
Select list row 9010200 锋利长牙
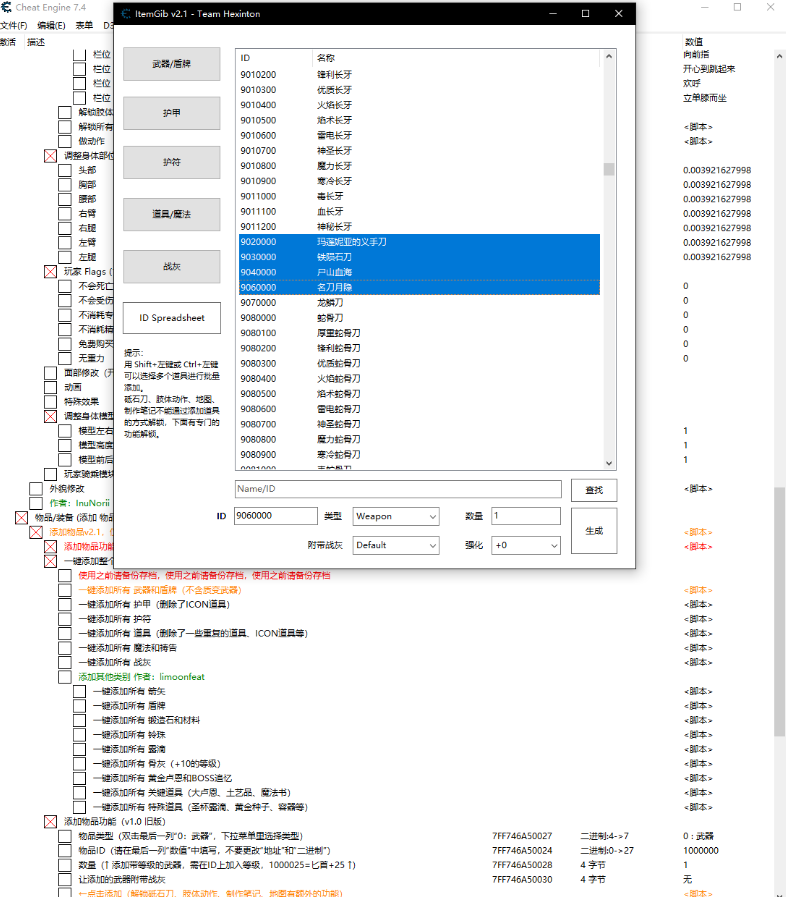pyautogui.click(x=419, y=75)
